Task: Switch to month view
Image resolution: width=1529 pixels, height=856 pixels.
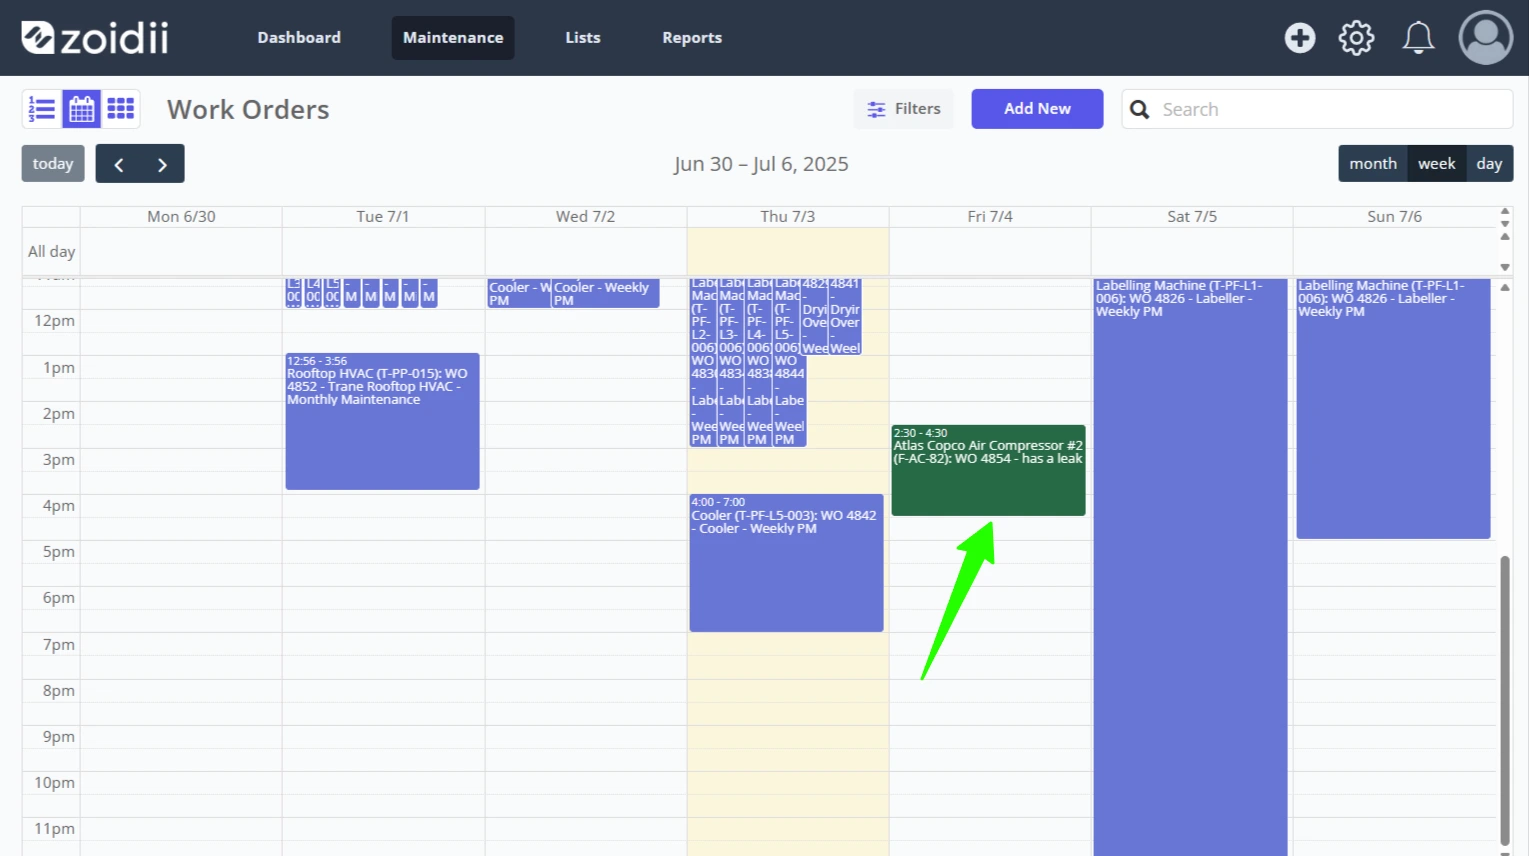Action: [x=1373, y=164]
